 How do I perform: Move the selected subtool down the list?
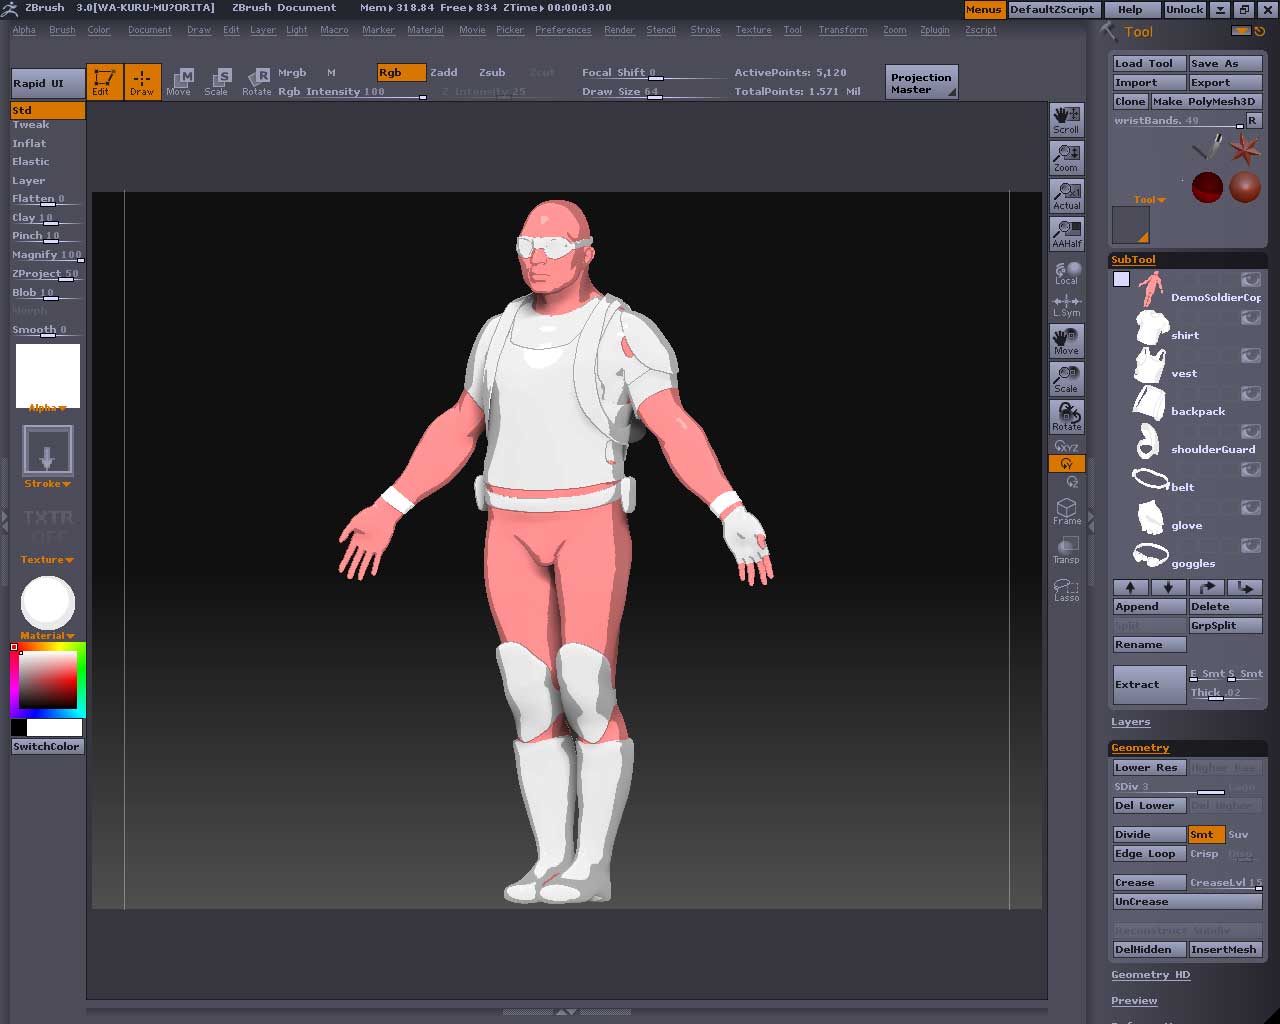click(x=1169, y=588)
